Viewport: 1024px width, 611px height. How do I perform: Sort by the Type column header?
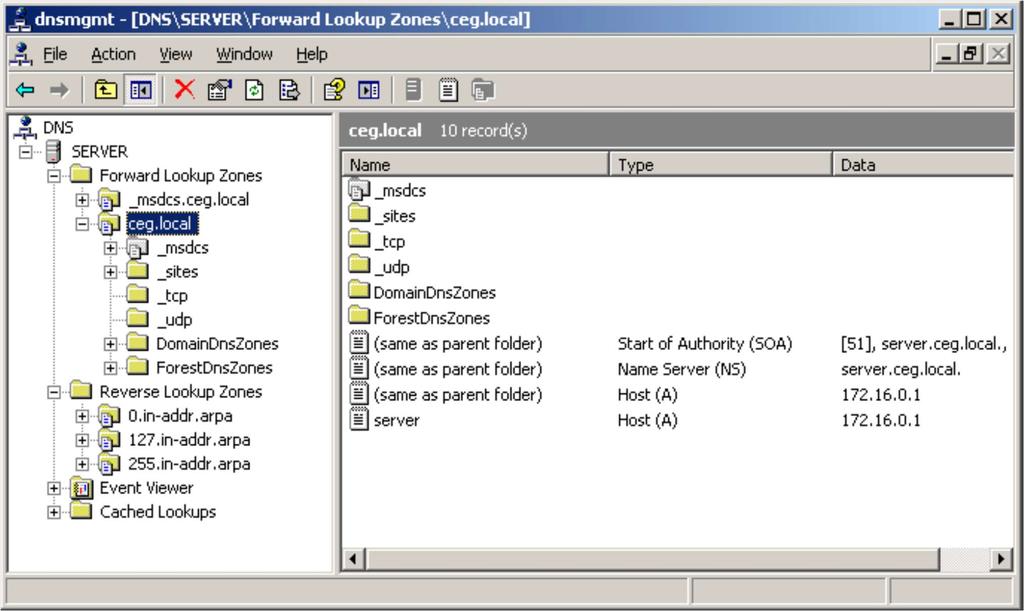pyautogui.click(x=721, y=164)
